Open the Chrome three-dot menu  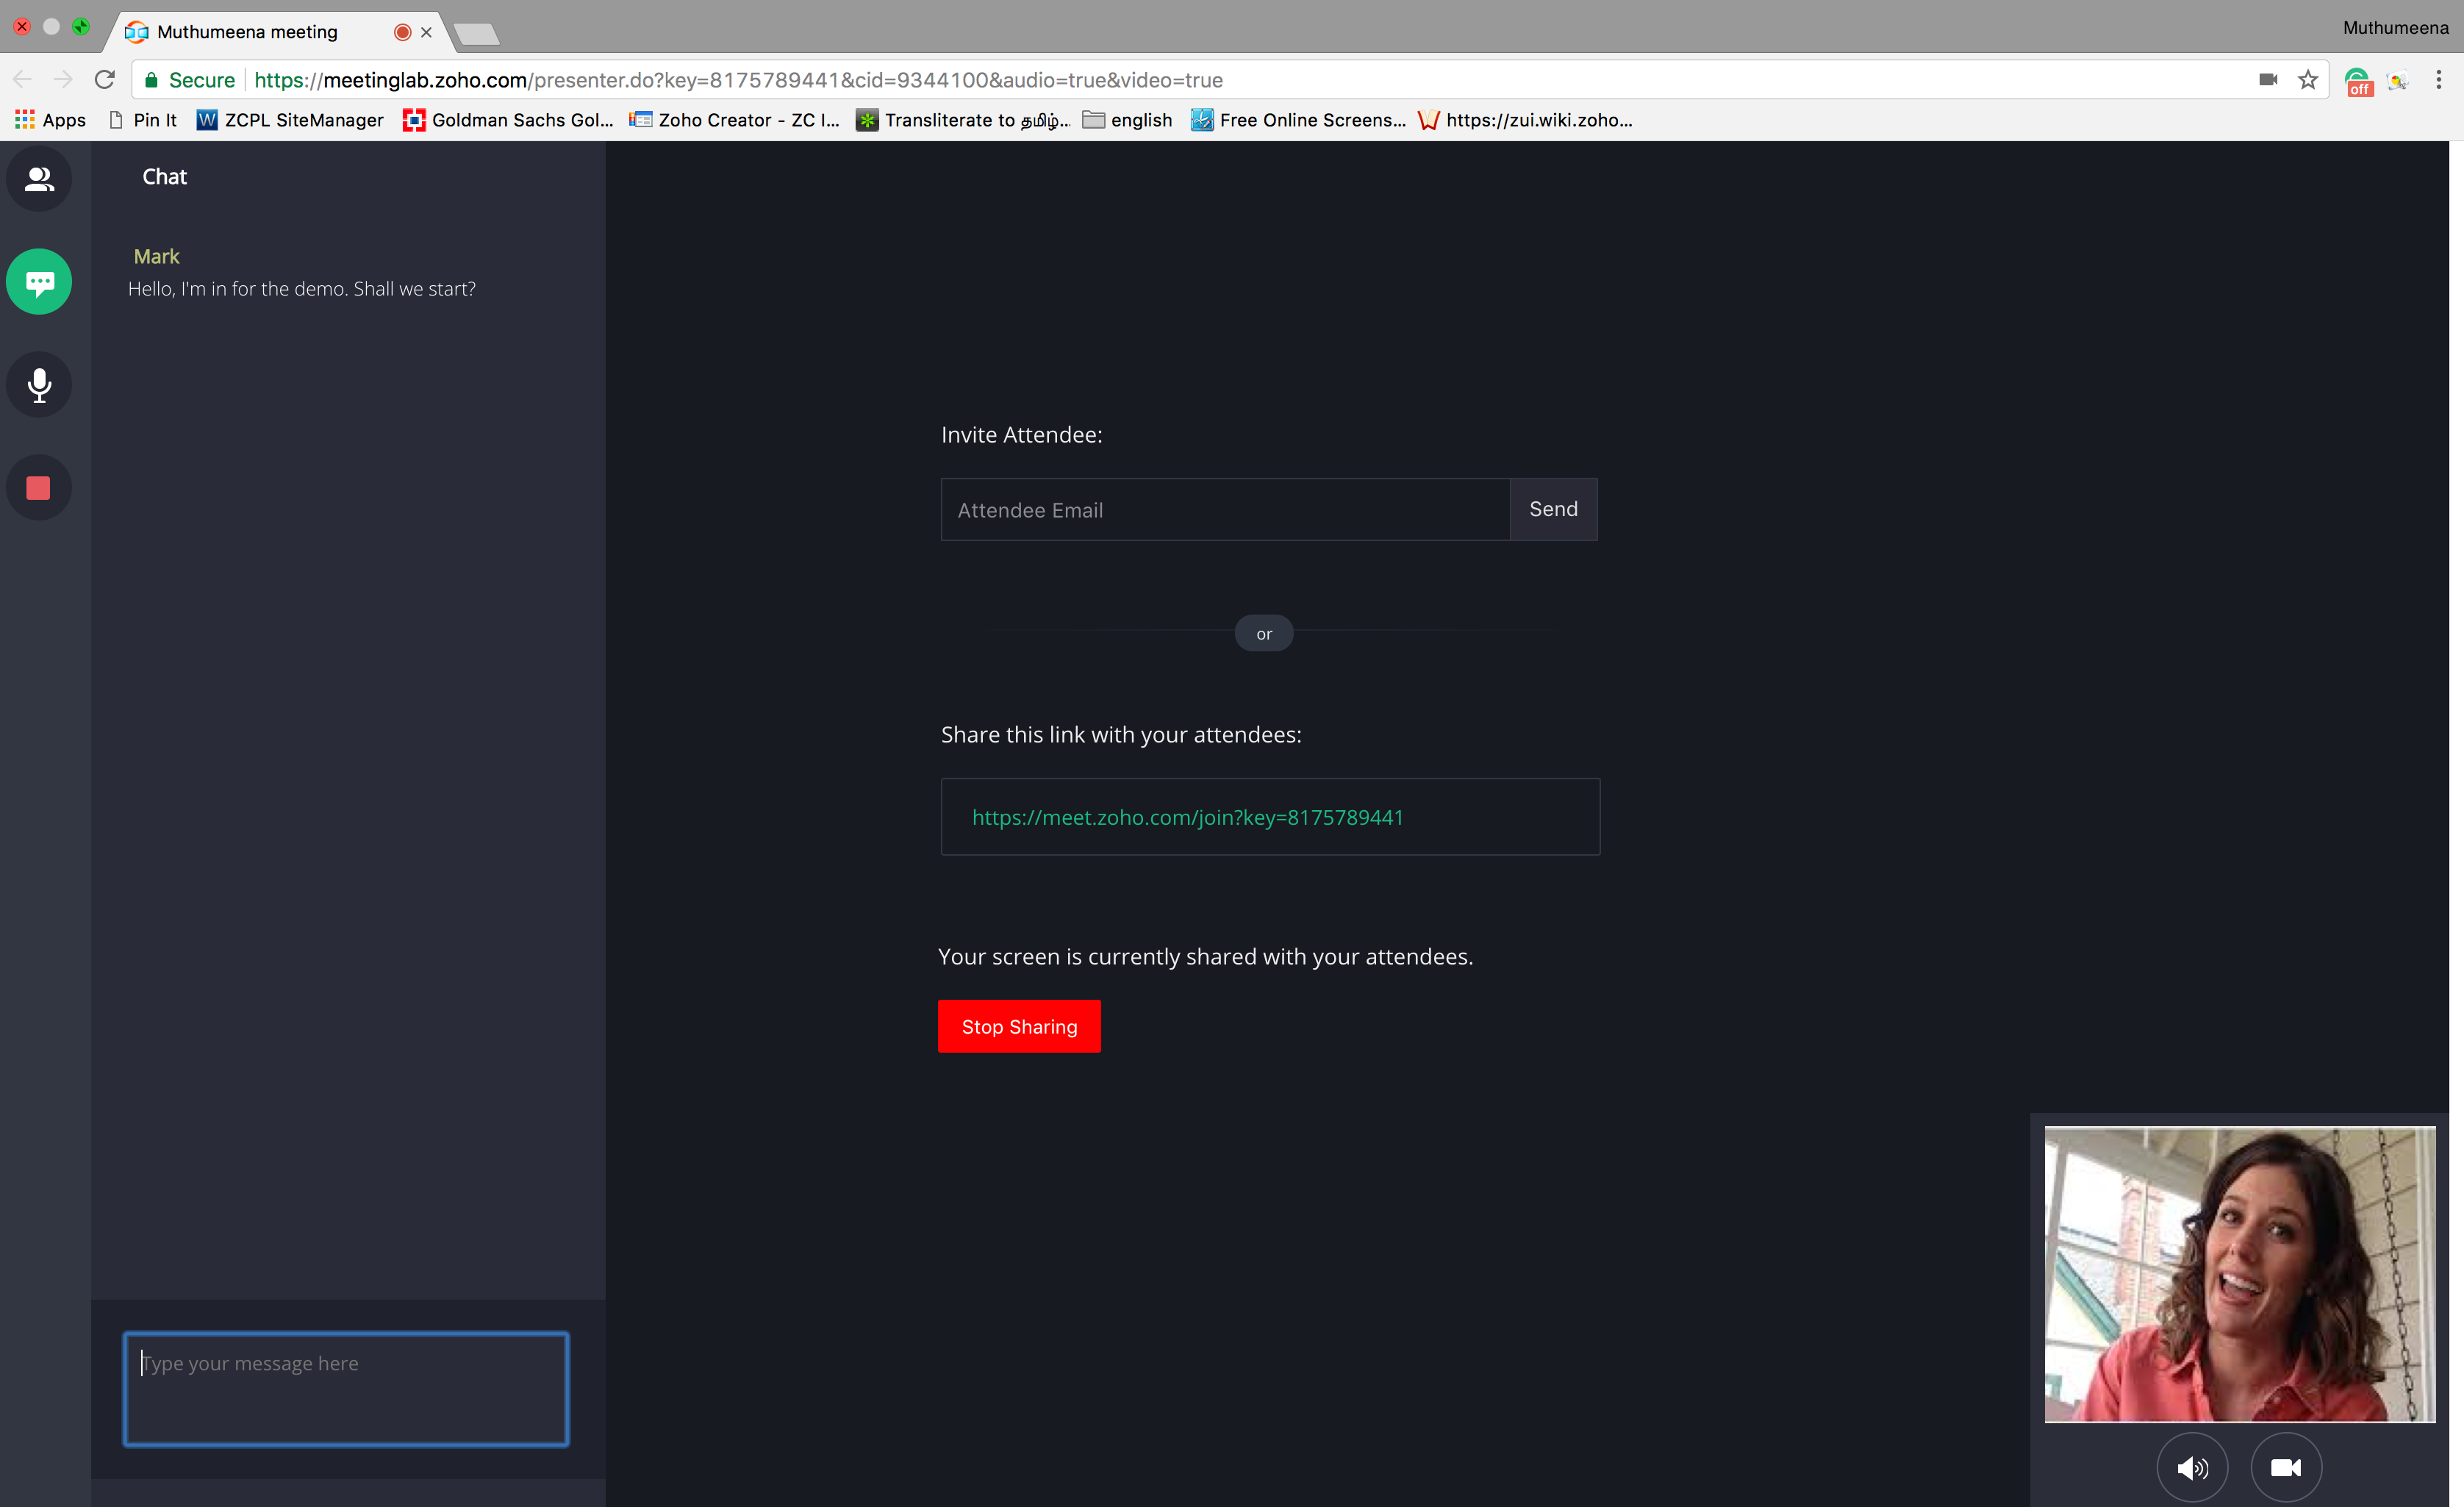click(x=2439, y=80)
